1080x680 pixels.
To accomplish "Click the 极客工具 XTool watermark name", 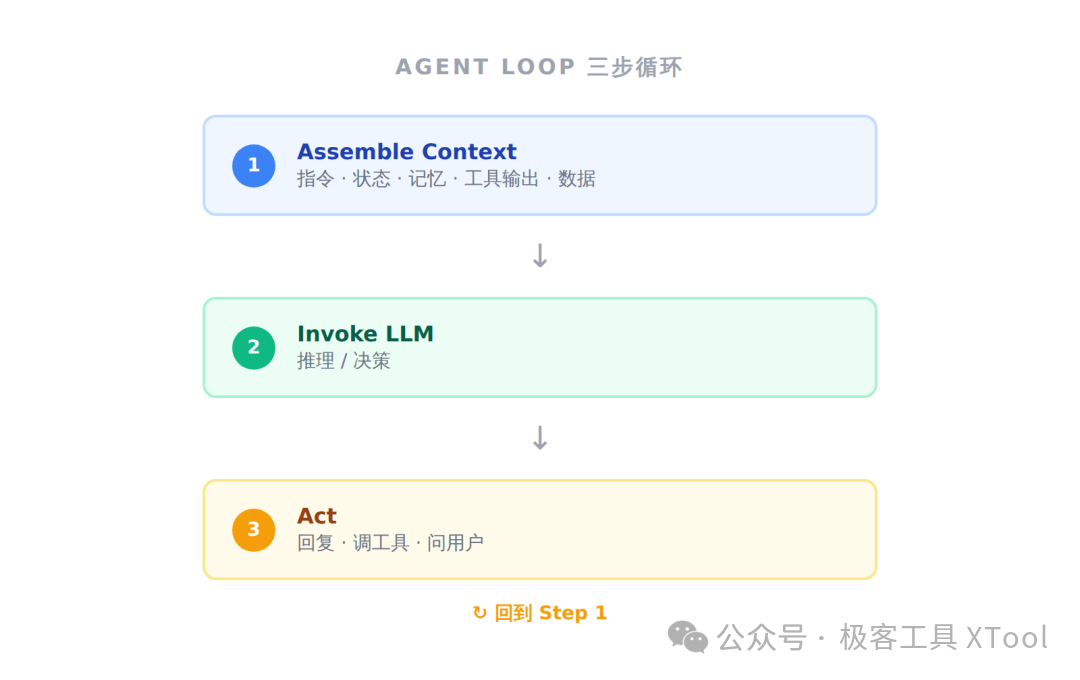I will [x=943, y=637].
